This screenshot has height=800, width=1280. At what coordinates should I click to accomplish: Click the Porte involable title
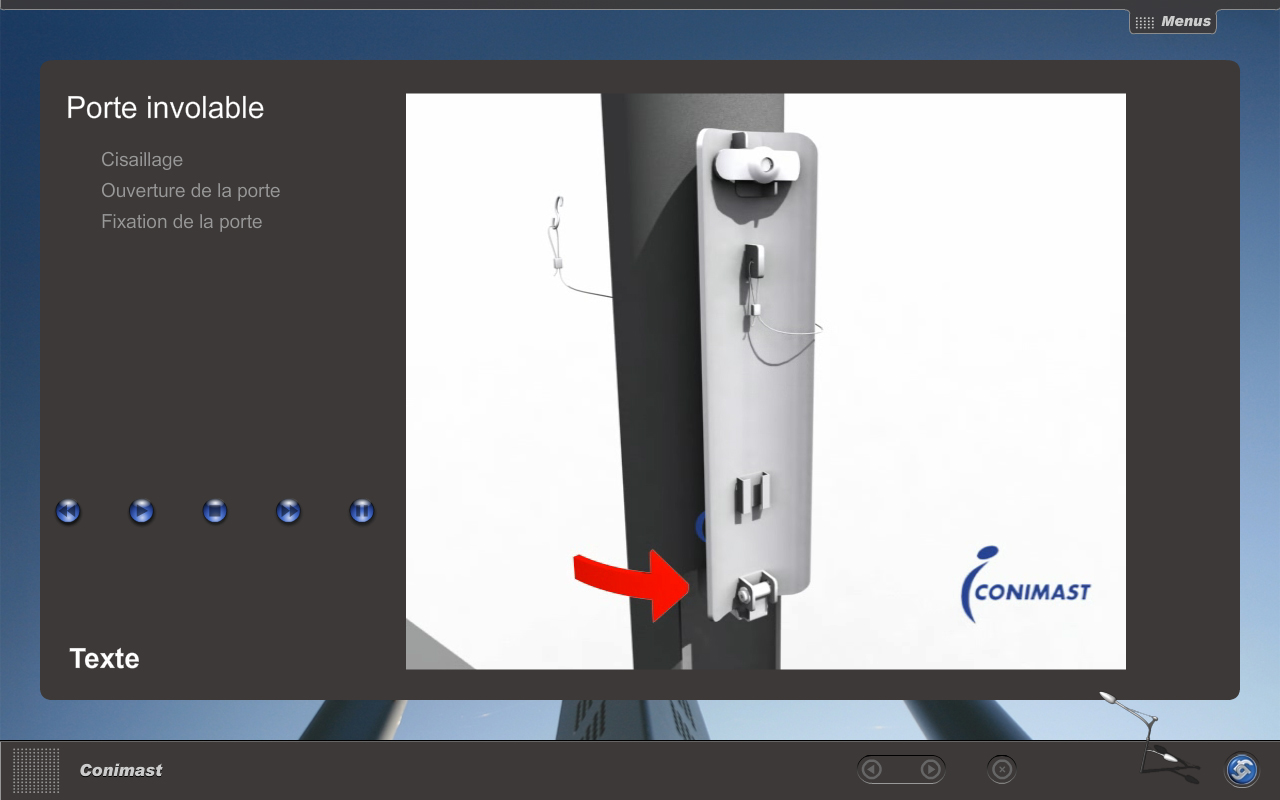tap(165, 108)
